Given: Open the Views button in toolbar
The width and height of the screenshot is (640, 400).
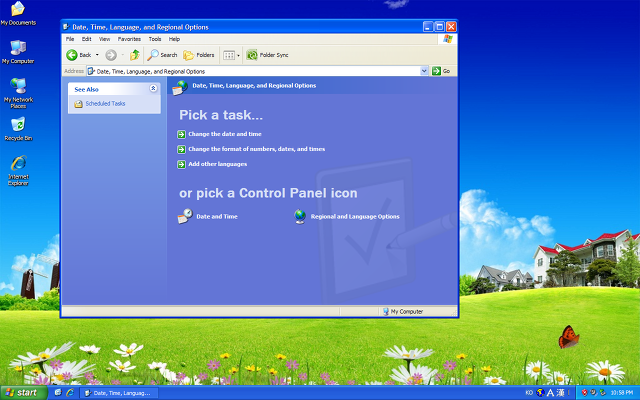Looking at the screenshot, I should [229, 55].
